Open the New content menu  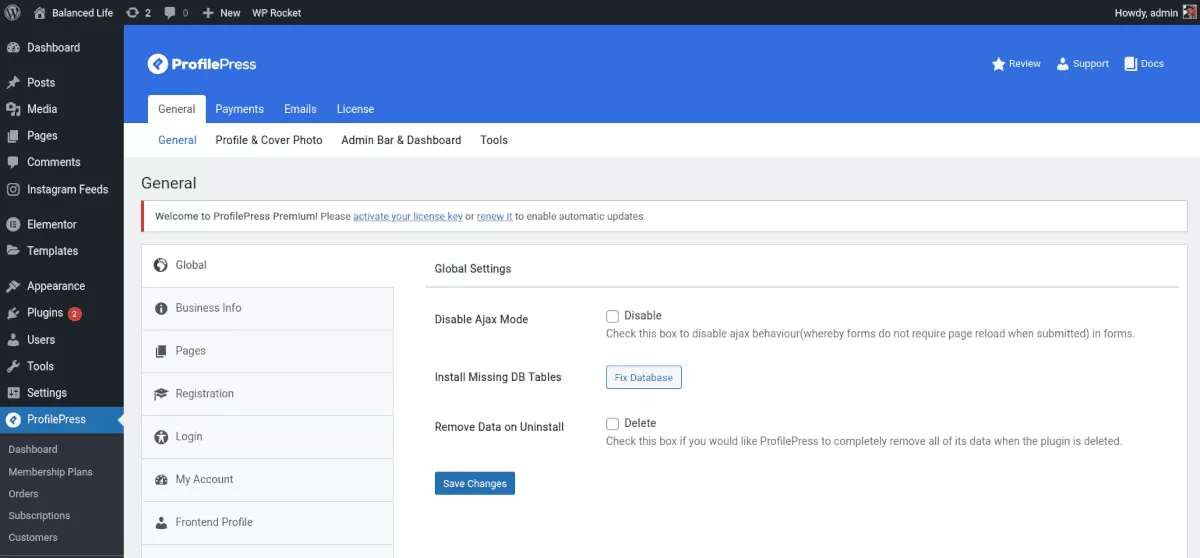[221, 13]
